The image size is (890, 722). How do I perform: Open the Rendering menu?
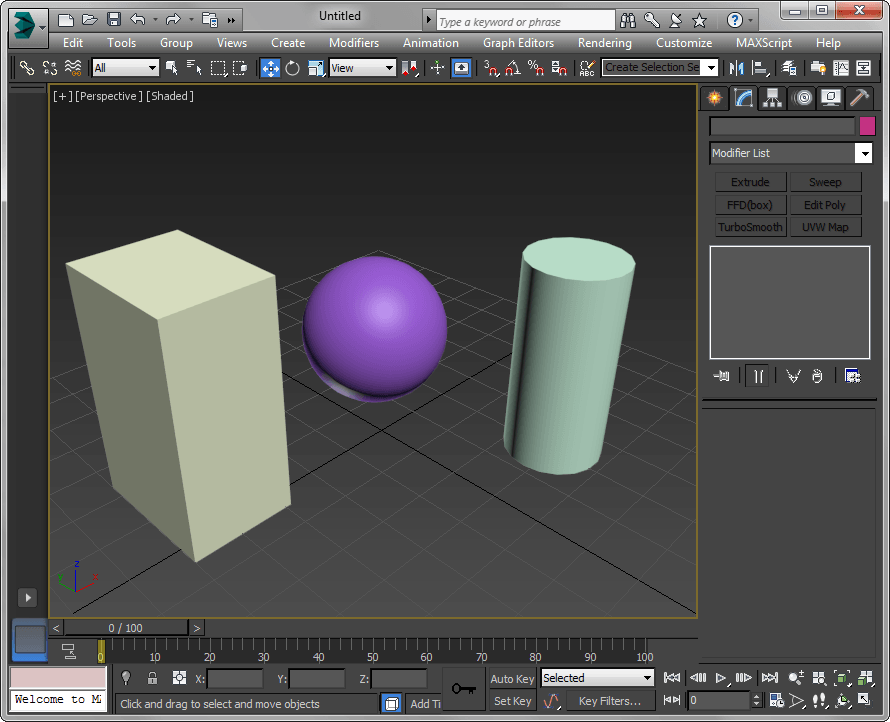click(604, 43)
